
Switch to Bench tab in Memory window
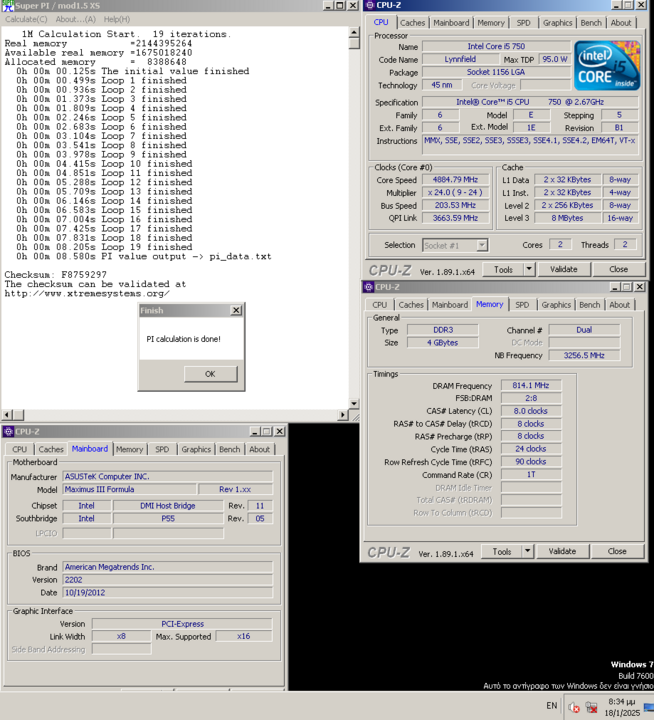click(590, 304)
